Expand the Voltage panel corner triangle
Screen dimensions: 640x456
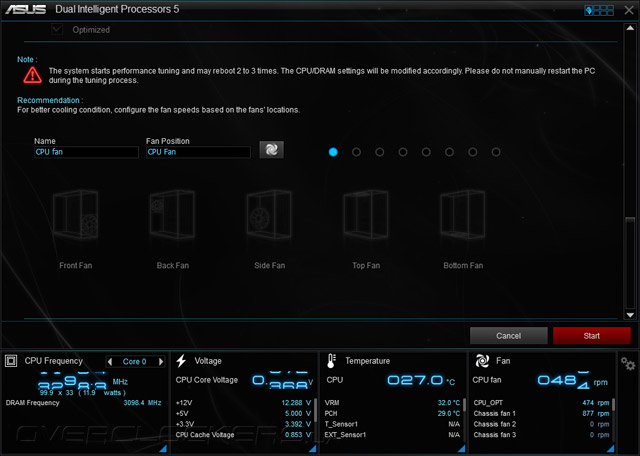312,449
